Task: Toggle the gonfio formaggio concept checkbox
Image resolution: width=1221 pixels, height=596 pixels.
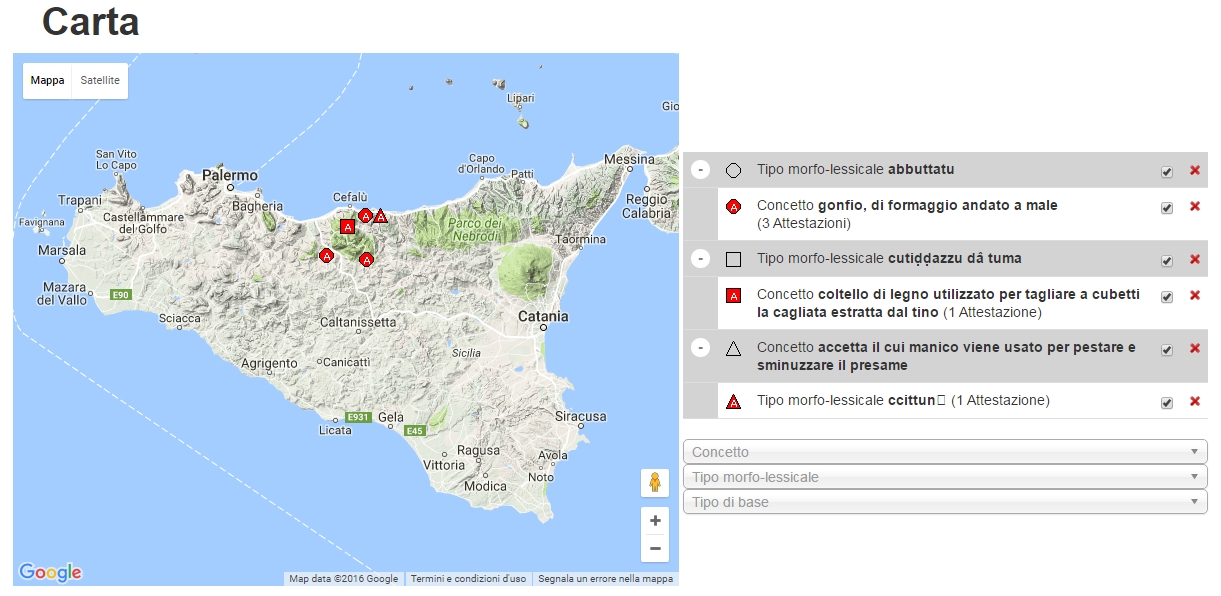Action: pyautogui.click(x=1166, y=208)
